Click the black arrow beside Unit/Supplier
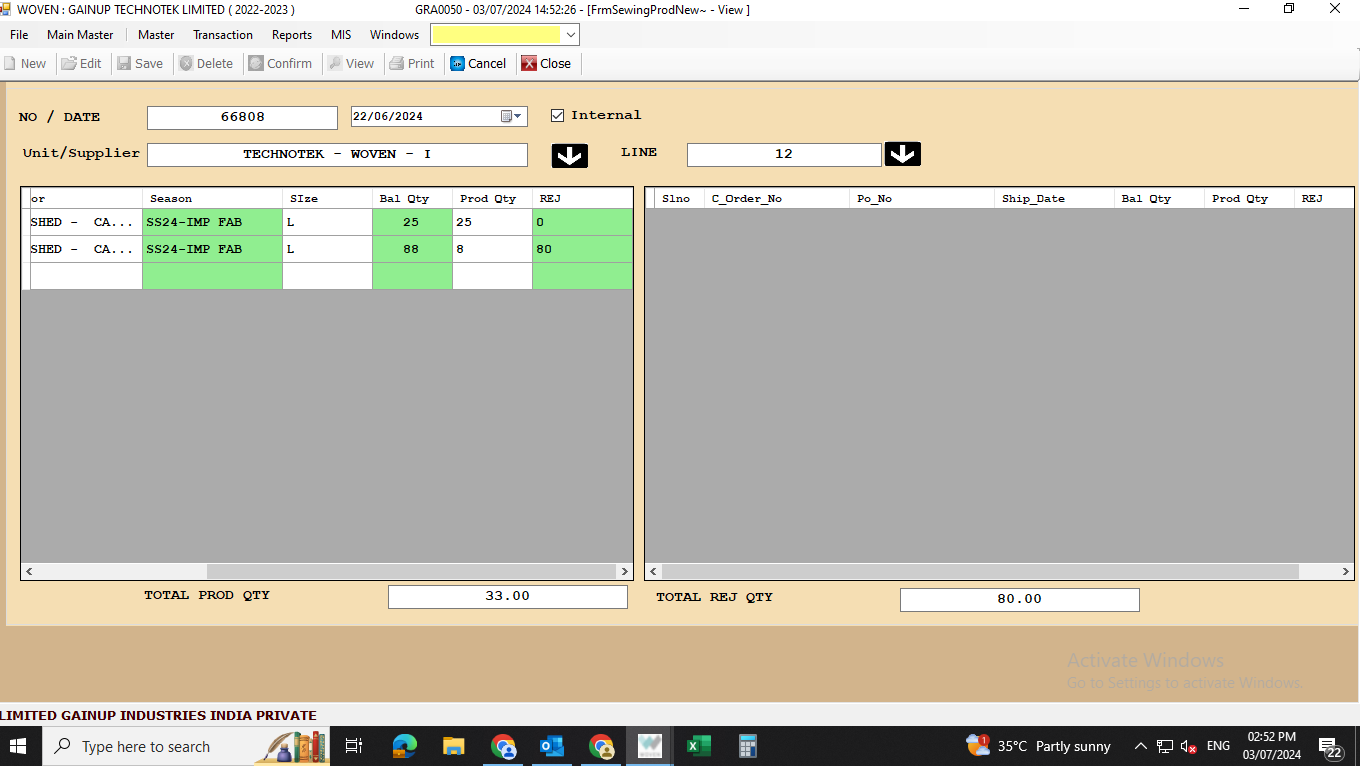 [x=570, y=156]
